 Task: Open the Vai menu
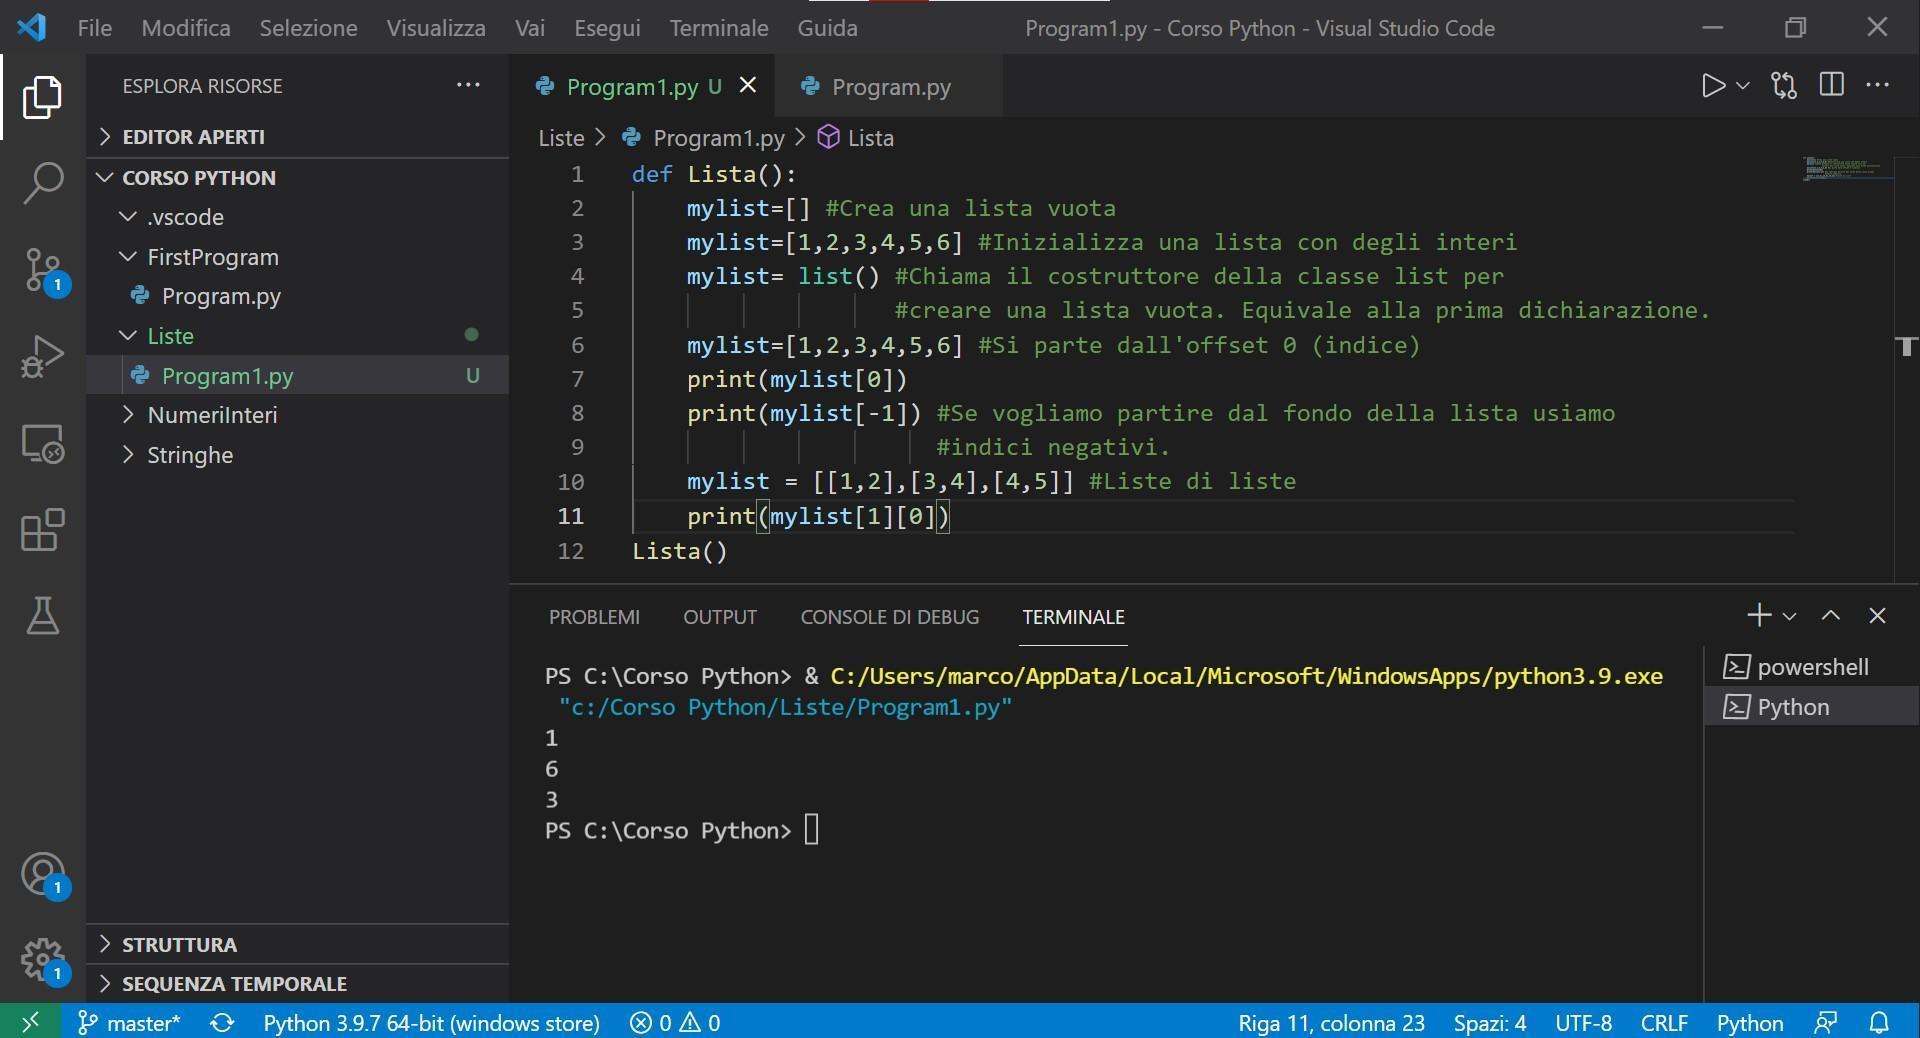530,28
